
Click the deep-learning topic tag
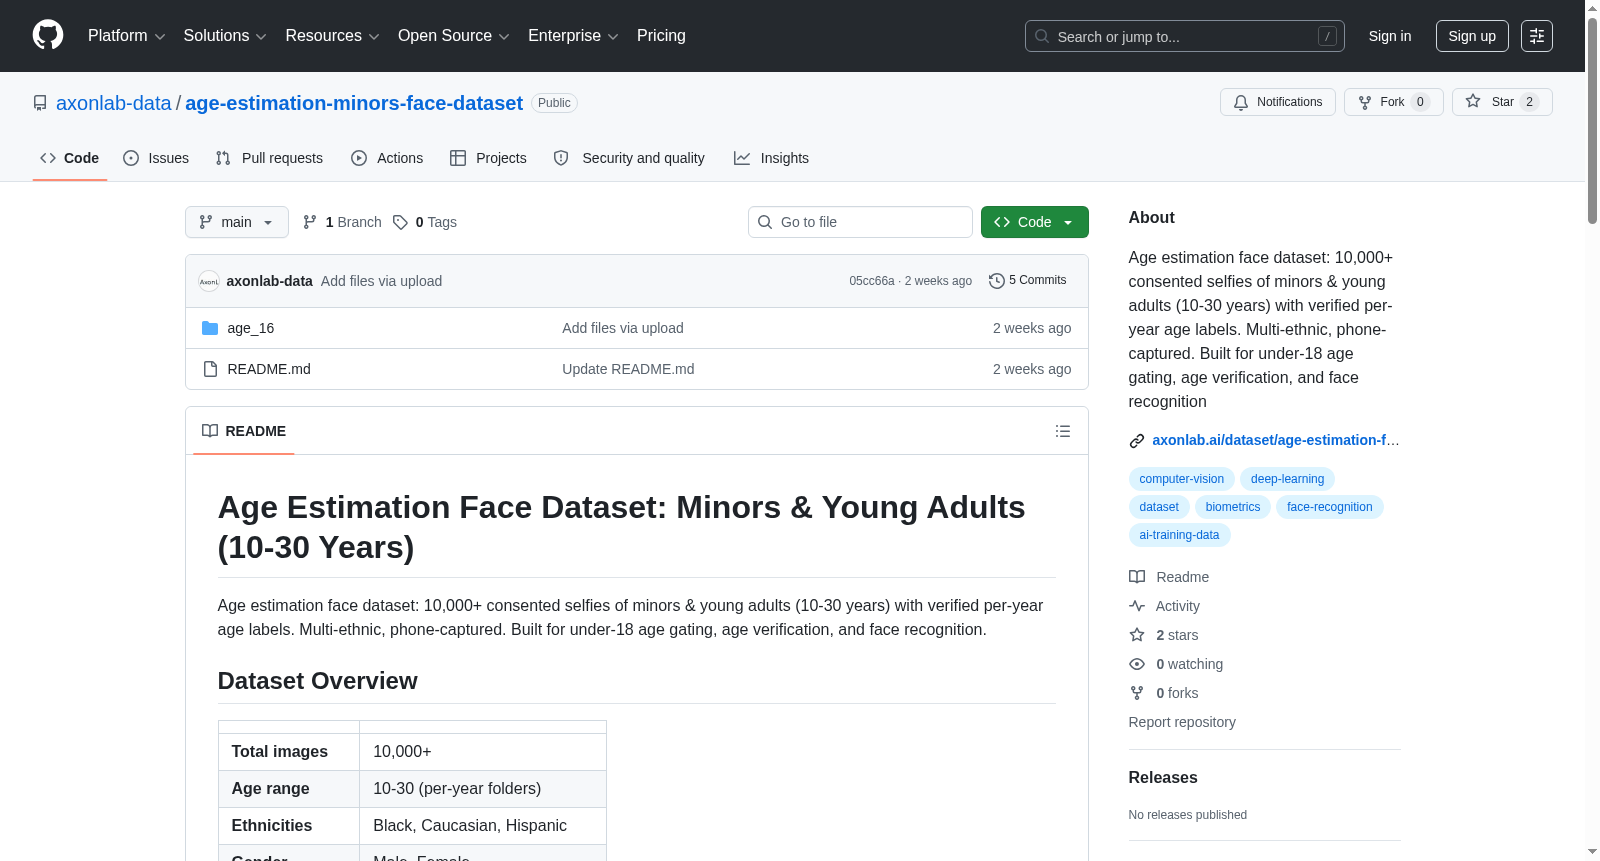click(1287, 479)
